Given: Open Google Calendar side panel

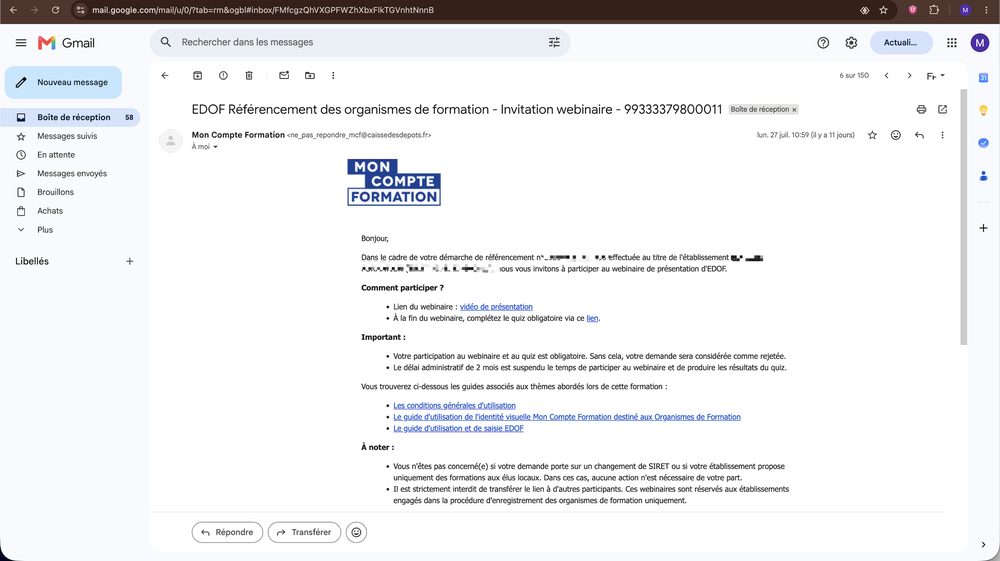Looking at the screenshot, I should click(x=983, y=77).
